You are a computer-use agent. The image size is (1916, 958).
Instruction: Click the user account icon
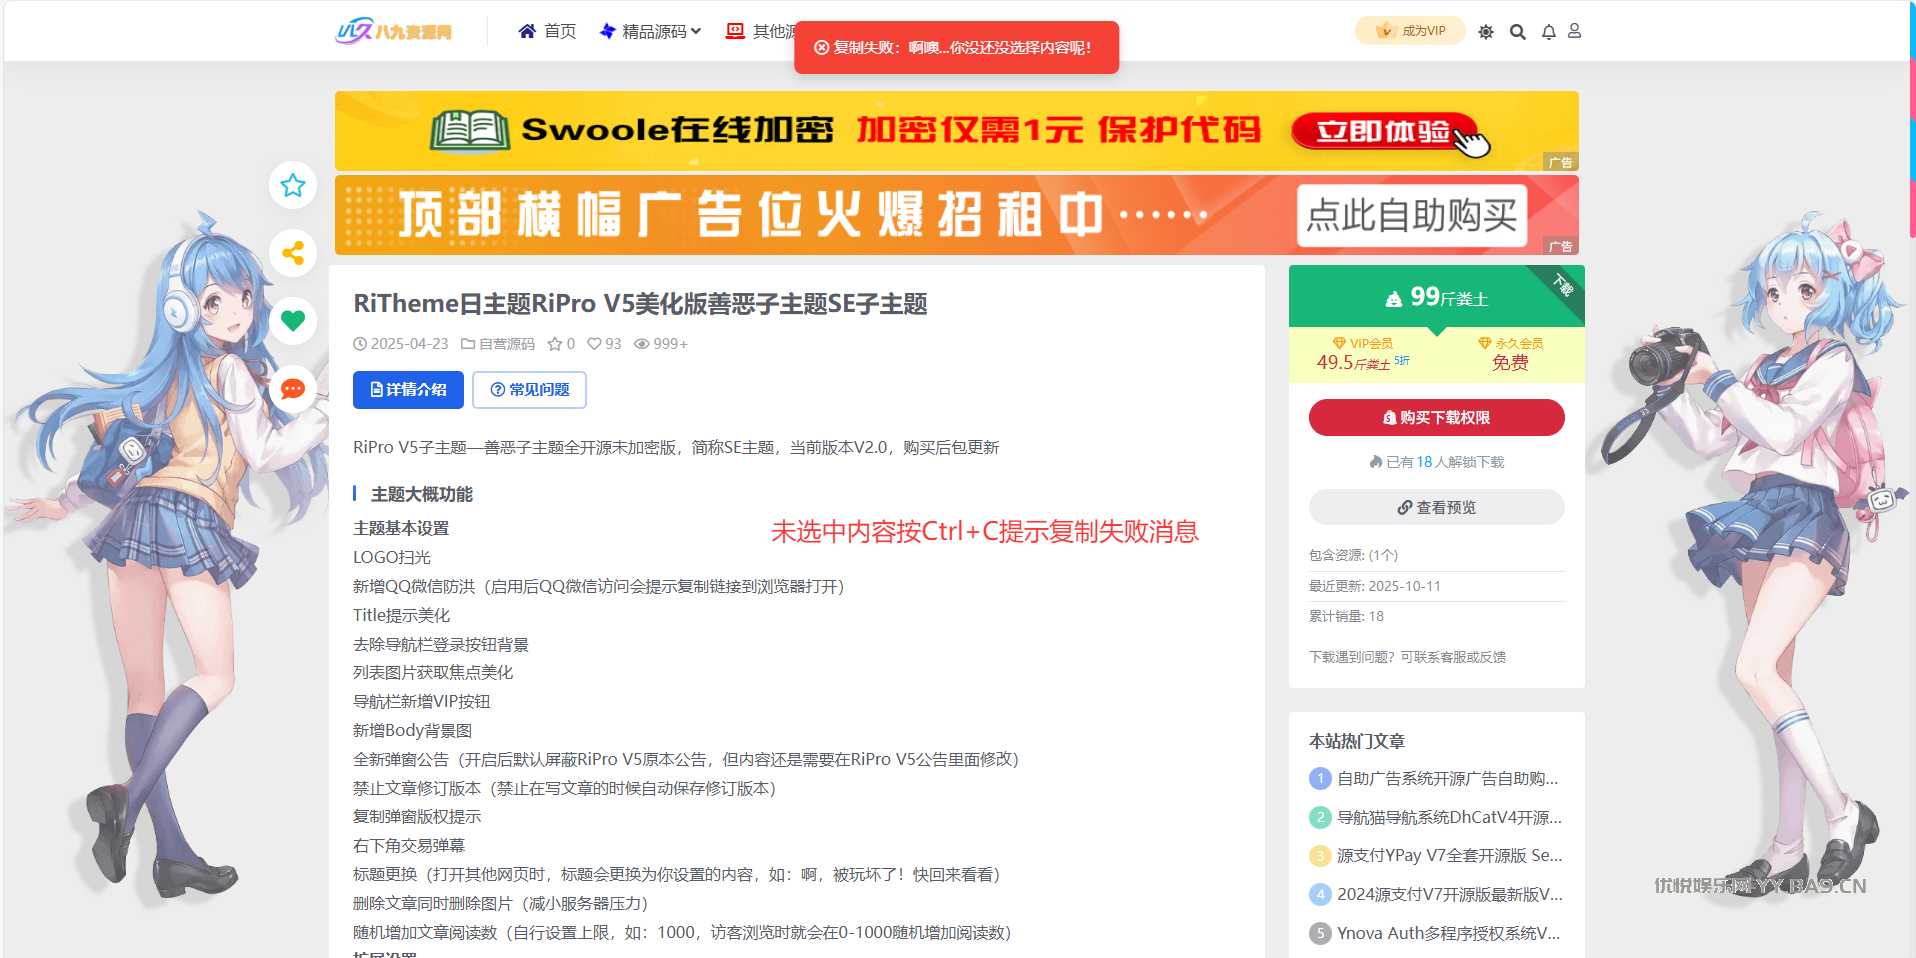click(x=1574, y=32)
